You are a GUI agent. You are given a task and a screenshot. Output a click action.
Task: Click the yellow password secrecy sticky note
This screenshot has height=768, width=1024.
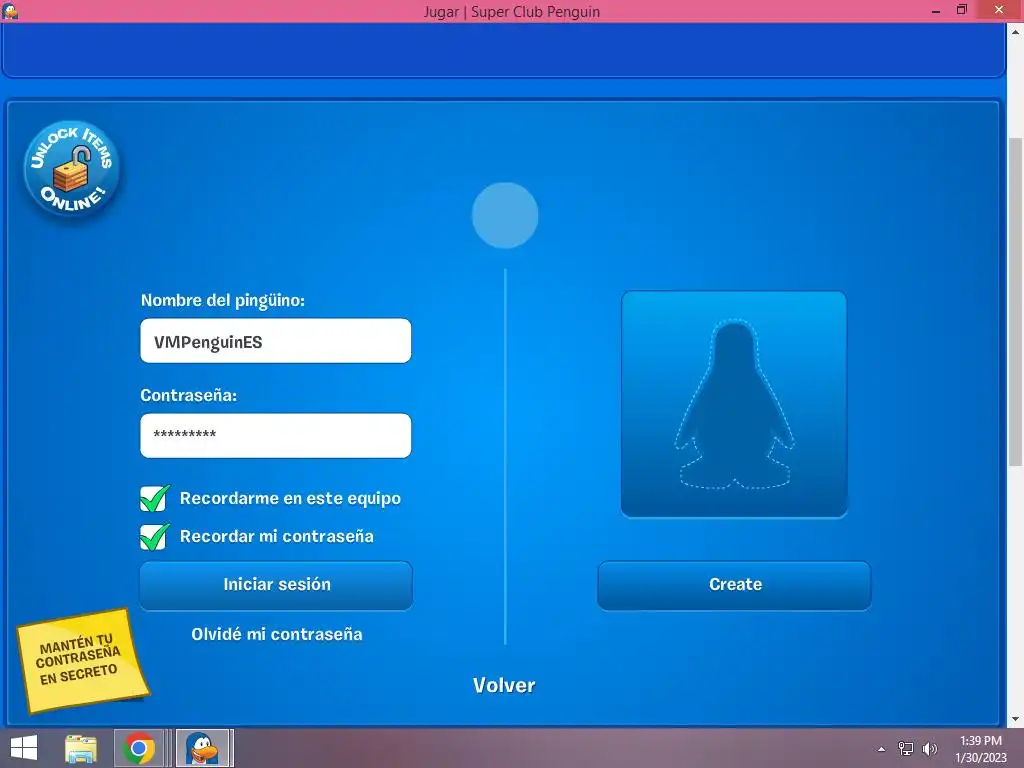(x=82, y=660)
